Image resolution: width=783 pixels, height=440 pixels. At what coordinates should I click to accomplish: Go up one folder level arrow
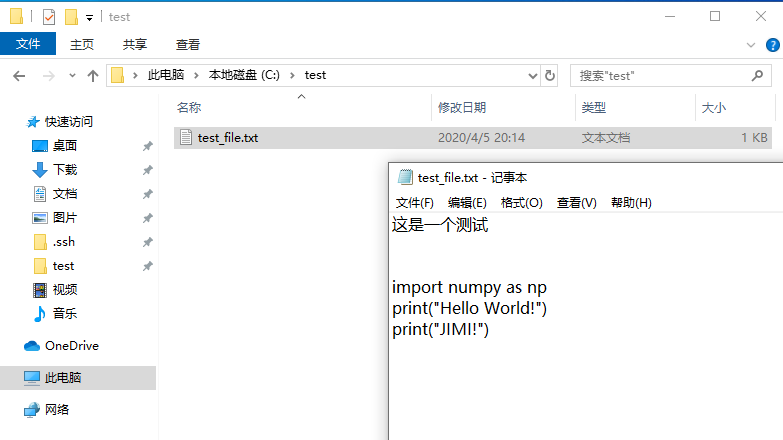tap(92, 76)
